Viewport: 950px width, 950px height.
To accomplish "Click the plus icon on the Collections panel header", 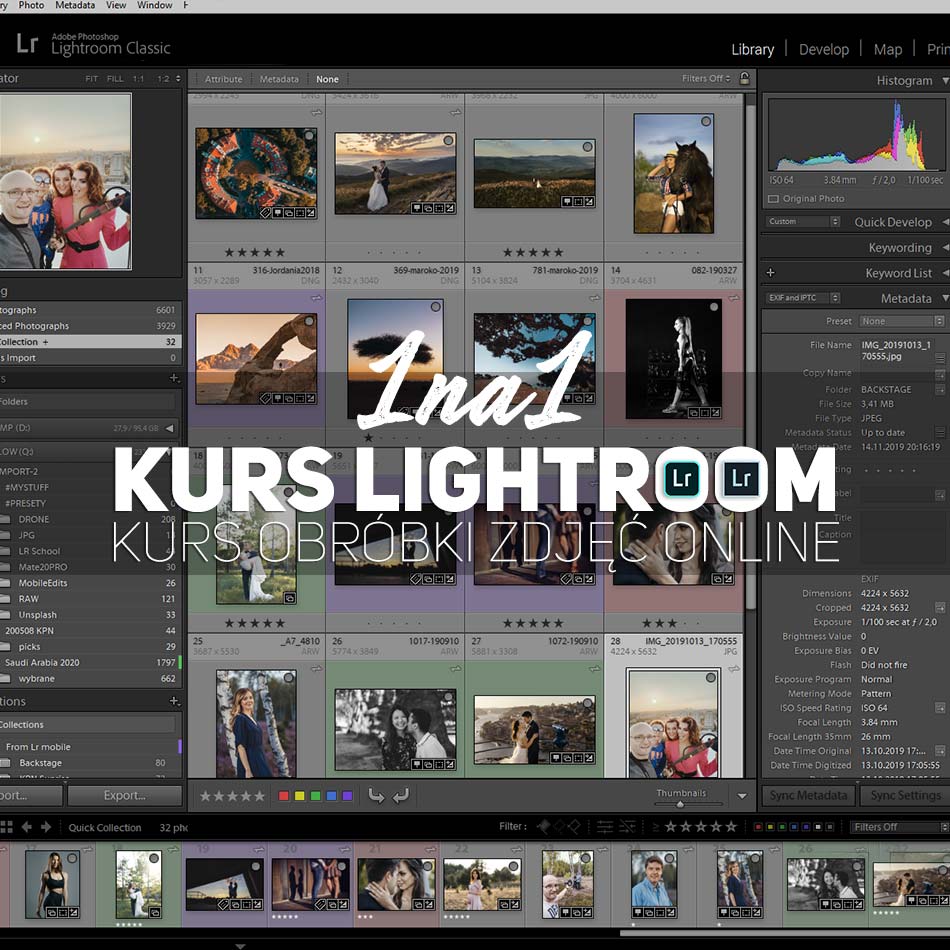I will pos(174,701).
